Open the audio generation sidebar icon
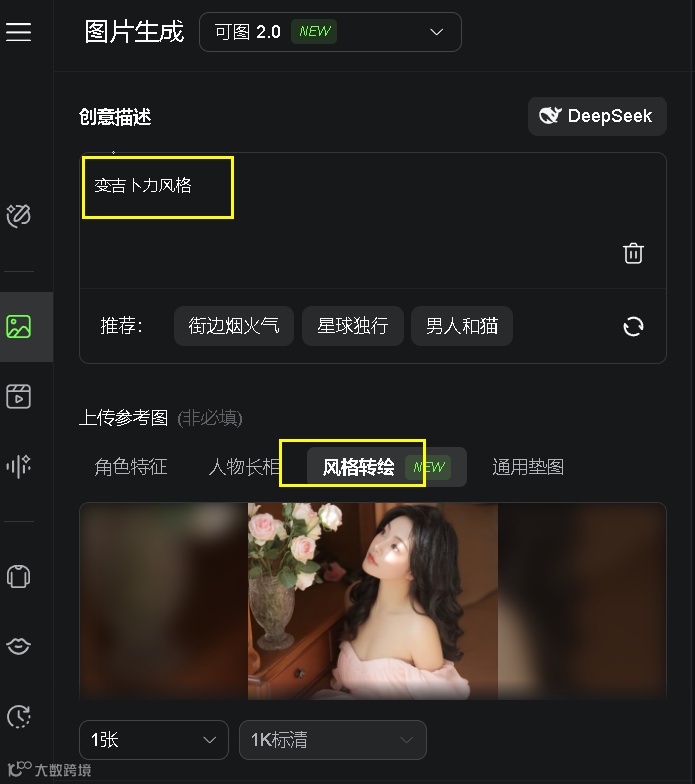The width and height of the screenshot is (695, 784). (x=18, y=466)
